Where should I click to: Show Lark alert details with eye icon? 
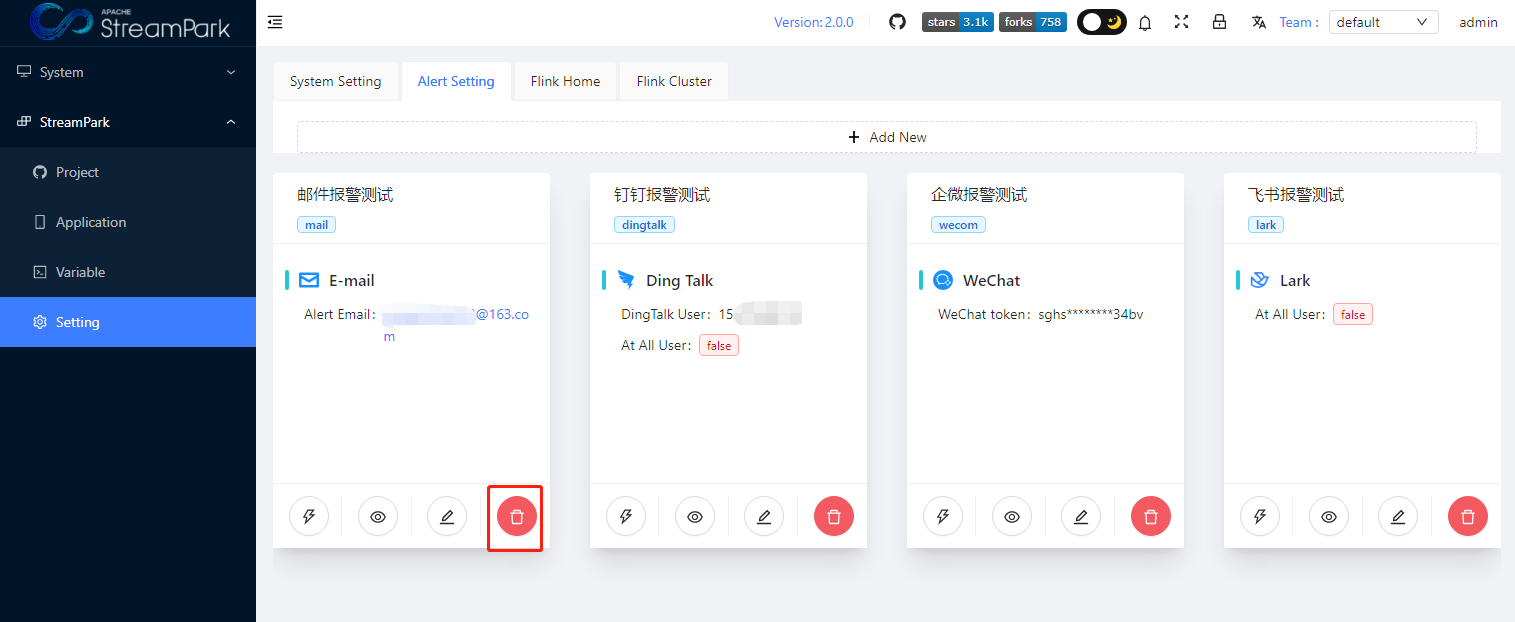[1329, 517]
